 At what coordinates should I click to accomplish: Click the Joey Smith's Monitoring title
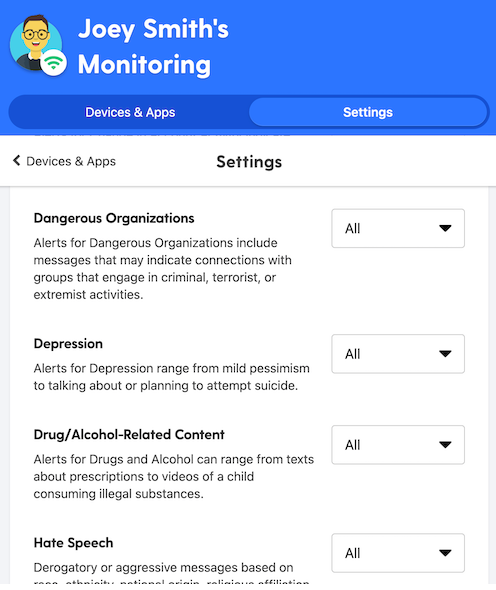tap(153, 47)
